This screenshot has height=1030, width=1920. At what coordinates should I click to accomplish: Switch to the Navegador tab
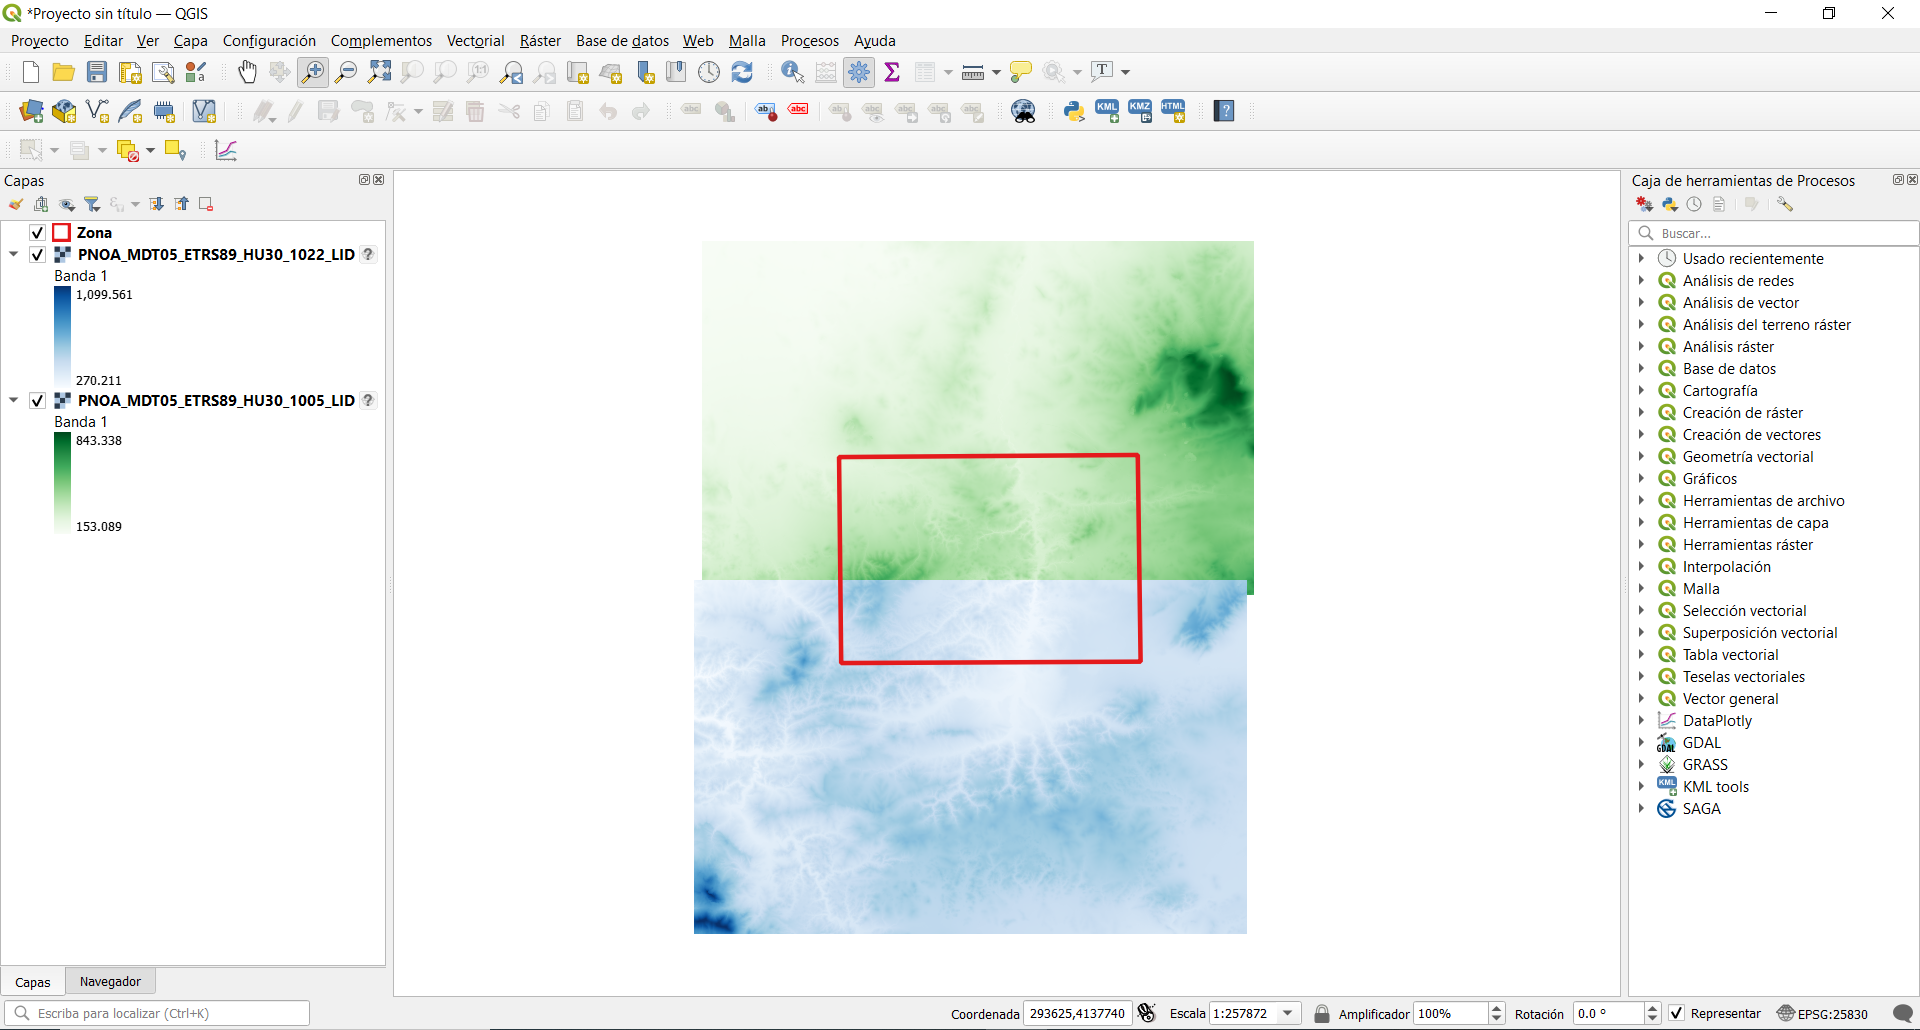[x=110, y=981]
